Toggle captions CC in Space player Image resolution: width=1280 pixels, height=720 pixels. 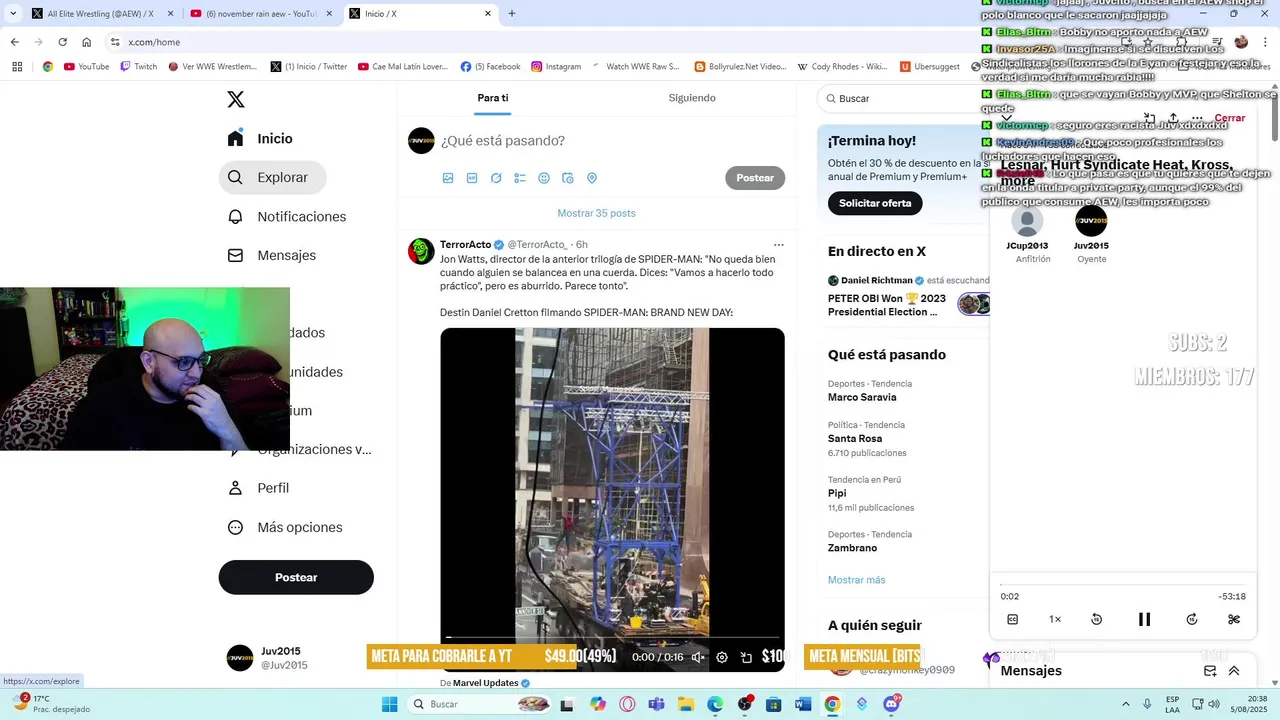[1012, 619]
